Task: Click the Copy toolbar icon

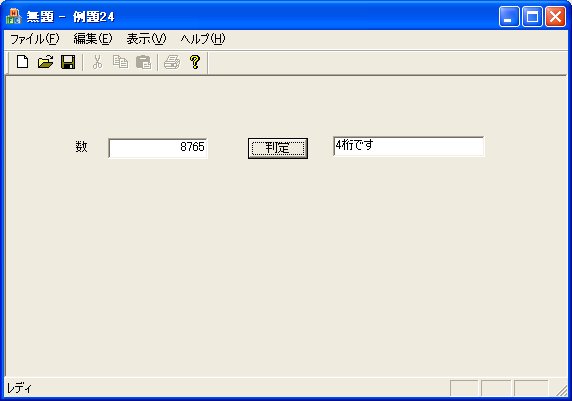Action: (120, 62)
